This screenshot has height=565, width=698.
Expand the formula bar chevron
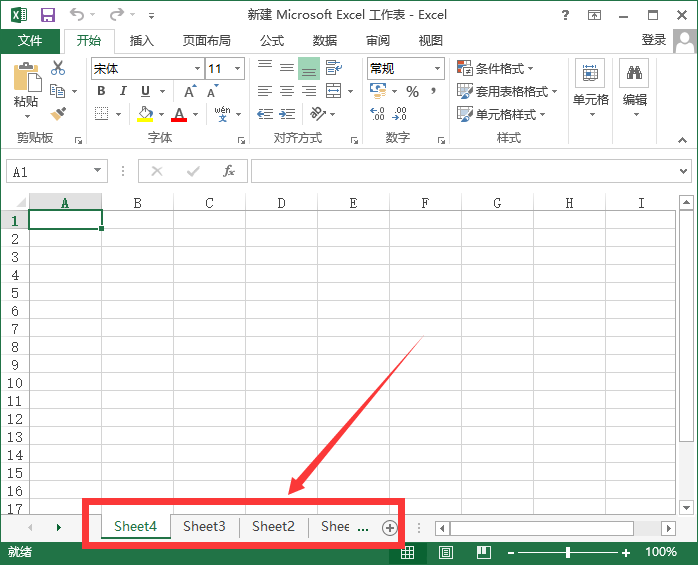(x=684, y=171)
